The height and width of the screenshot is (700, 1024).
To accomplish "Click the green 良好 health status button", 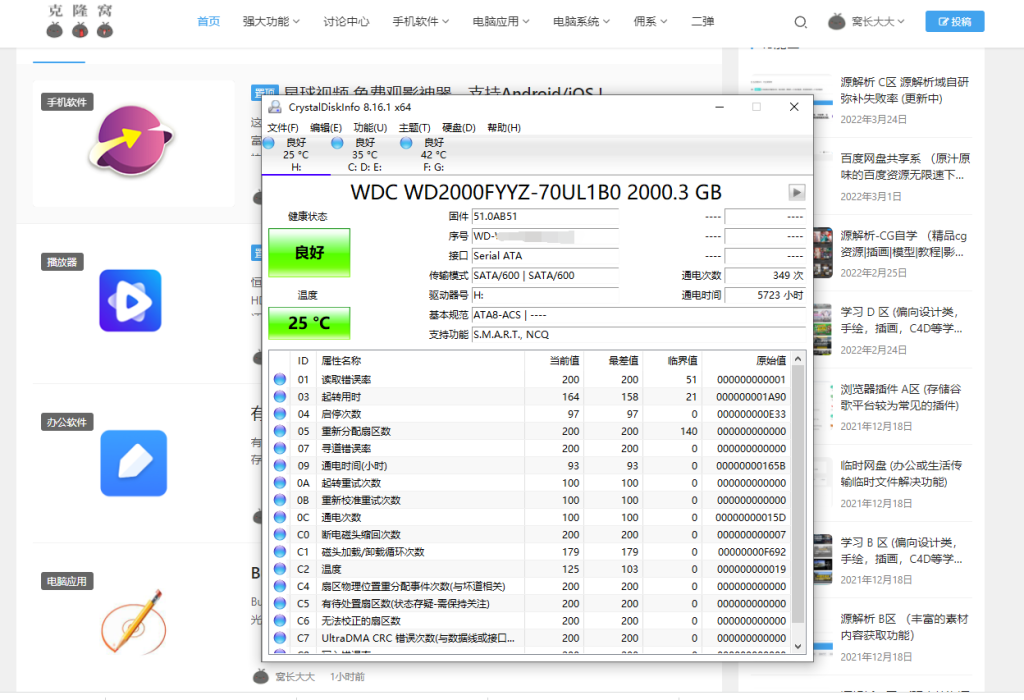I will [309, 253].
